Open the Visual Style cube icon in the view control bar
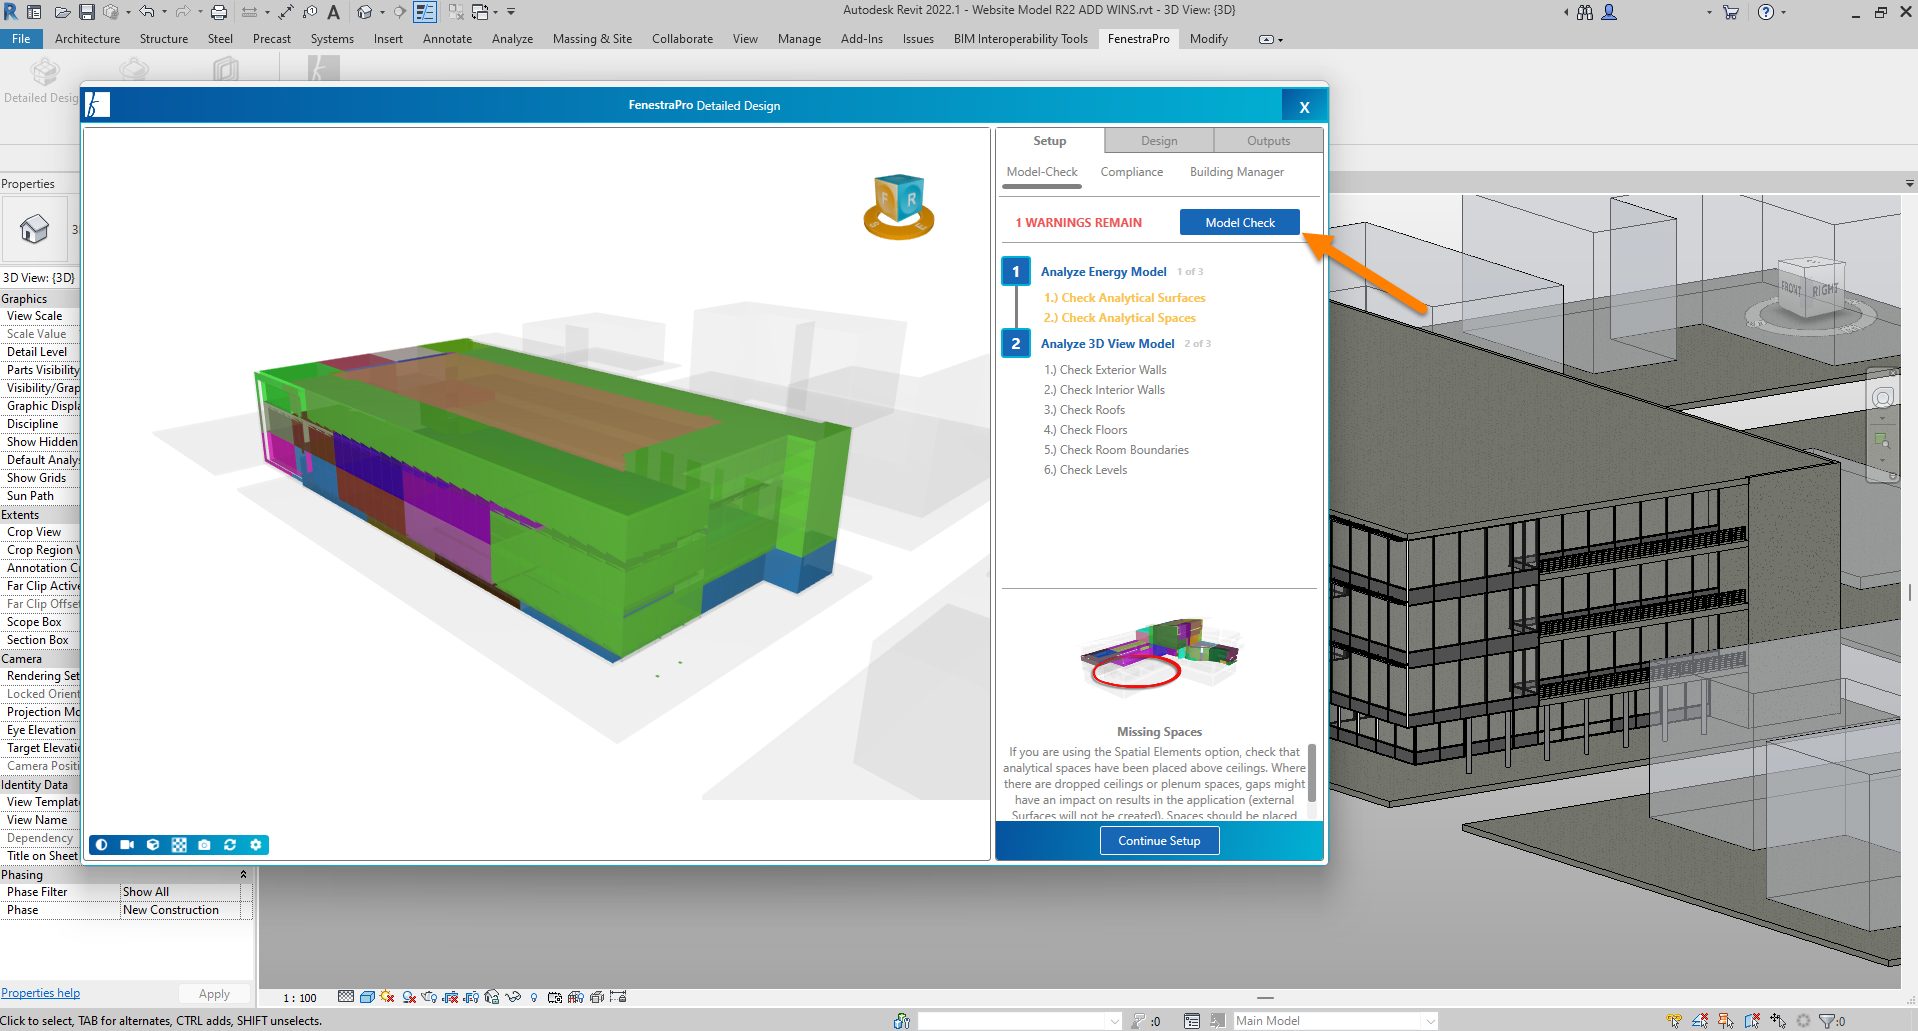This screenshot has height=1031, width=1918. [367, 997]
